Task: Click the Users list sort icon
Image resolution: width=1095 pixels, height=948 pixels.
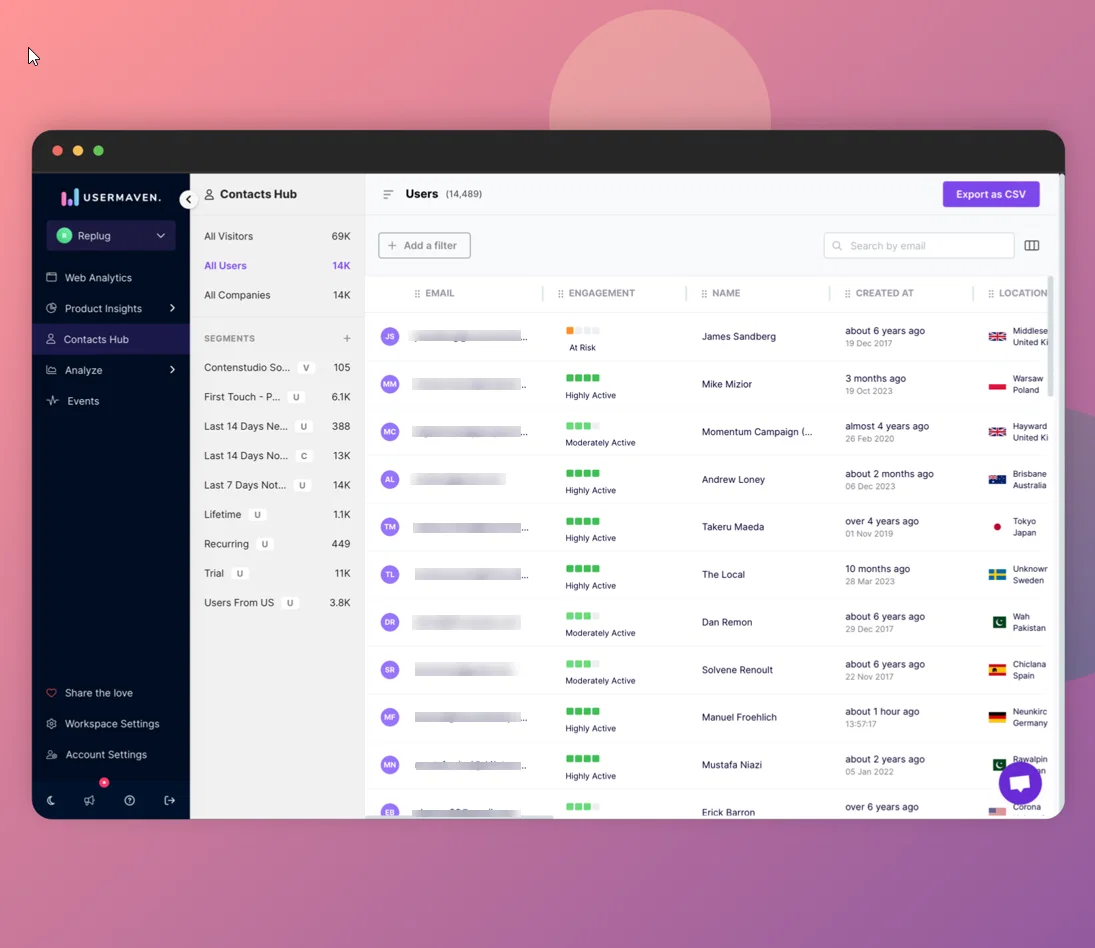Action: [x=388, y=194]
